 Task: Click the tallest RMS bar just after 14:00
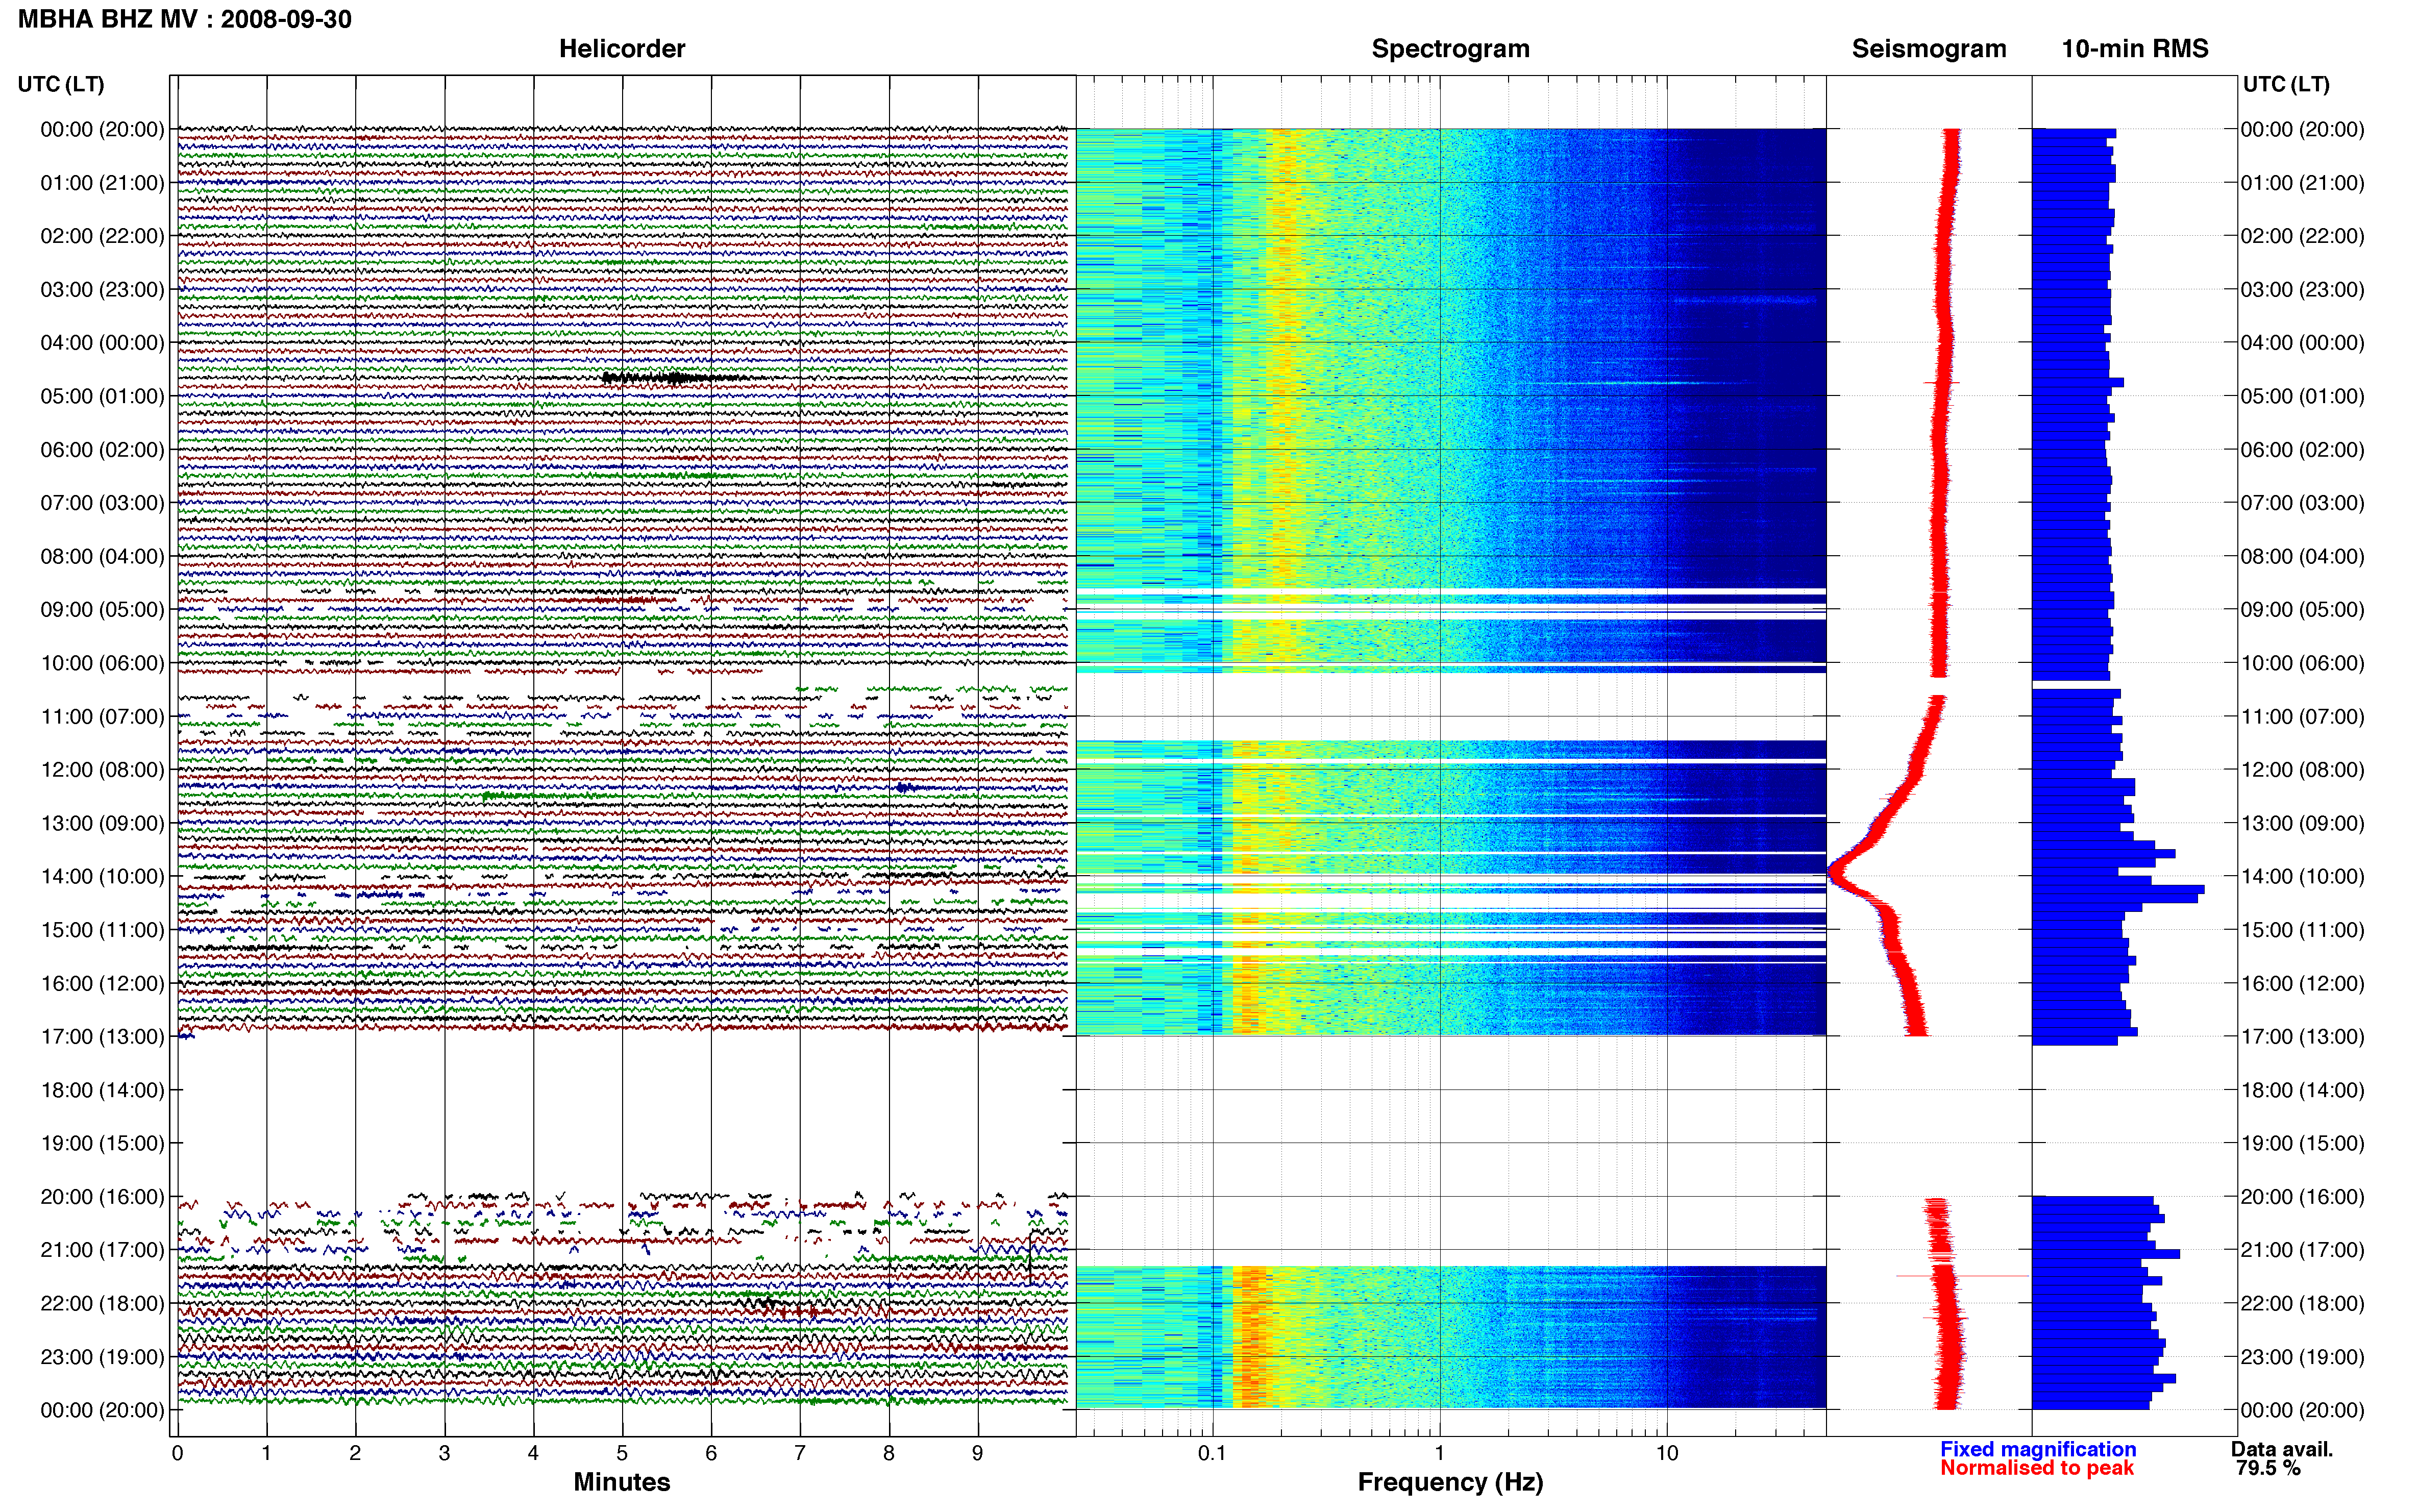click(2118, 889)
